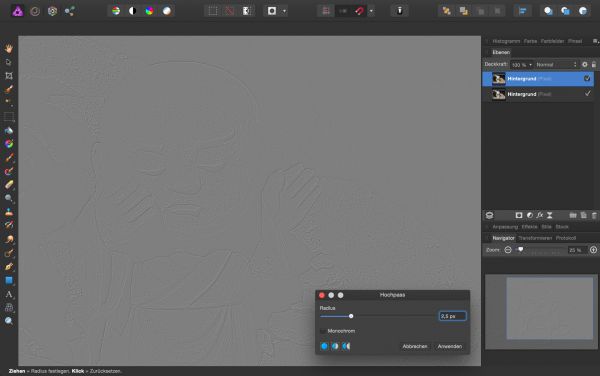600x376 pixels.
Task: Delete layer with trash icon
Action: click(594, 215)
